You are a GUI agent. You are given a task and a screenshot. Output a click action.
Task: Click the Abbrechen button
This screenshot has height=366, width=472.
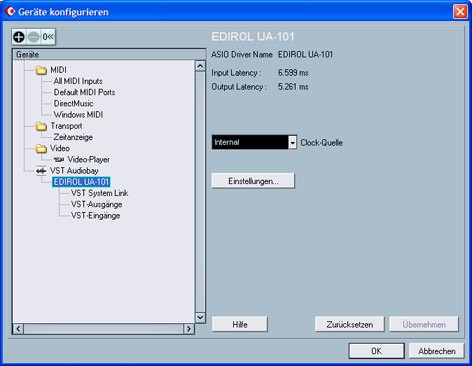point(437,351)
